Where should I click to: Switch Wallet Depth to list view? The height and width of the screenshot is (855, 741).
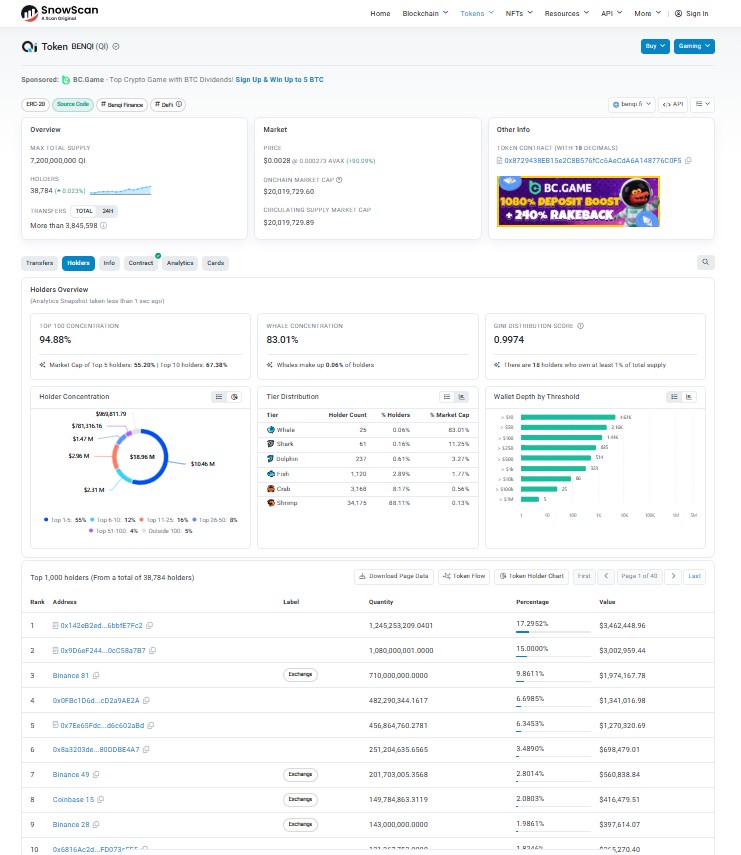(674, 397)
